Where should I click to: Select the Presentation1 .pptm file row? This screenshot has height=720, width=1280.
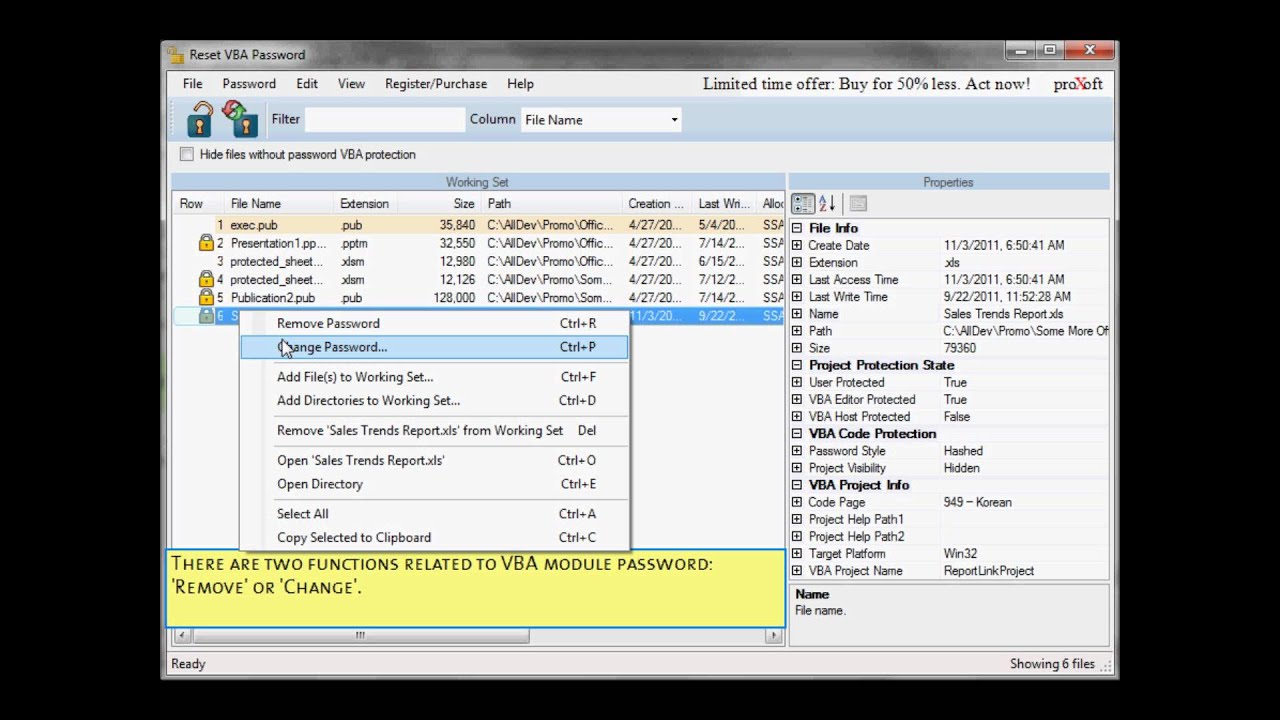478,243
